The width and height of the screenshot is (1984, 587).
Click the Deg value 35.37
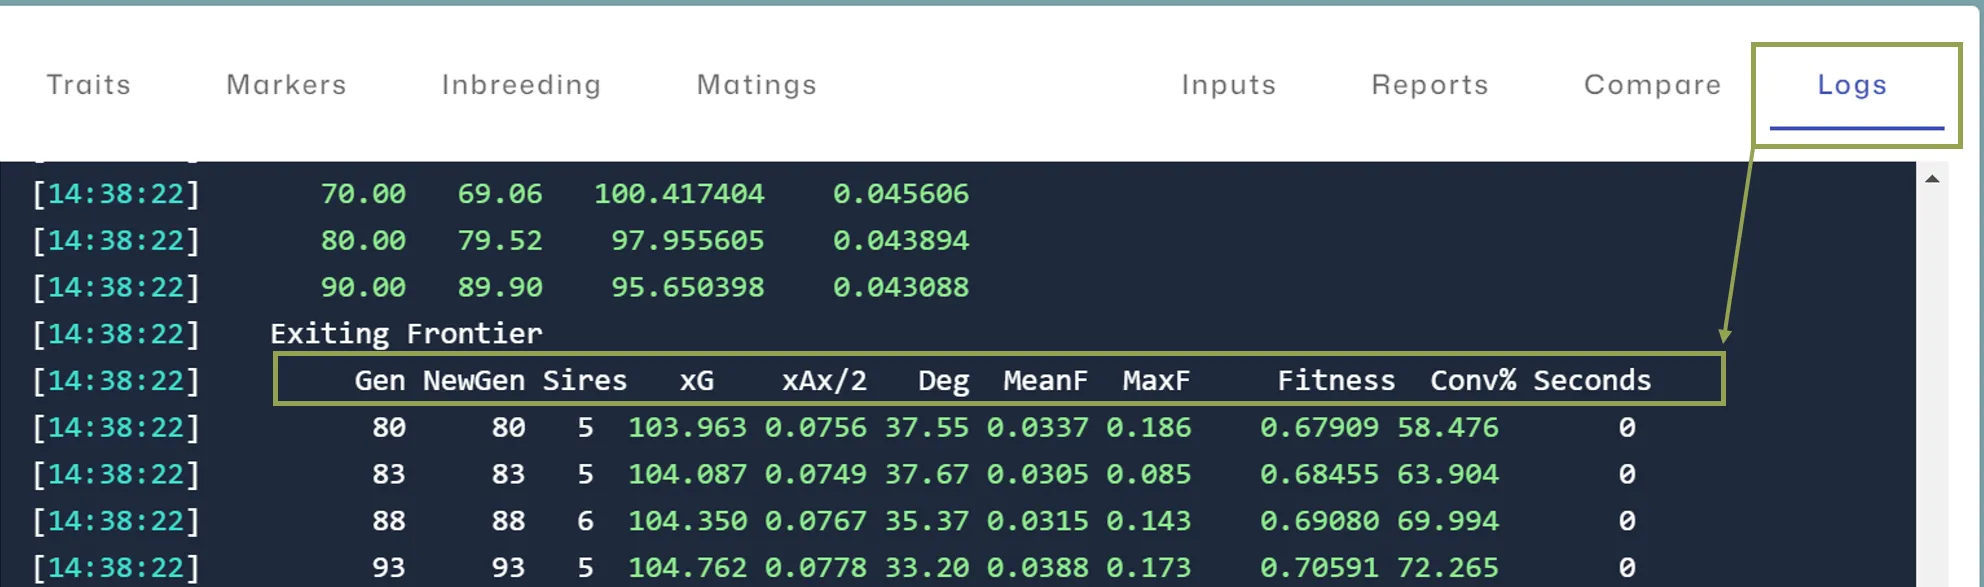(x=927, y=521)
